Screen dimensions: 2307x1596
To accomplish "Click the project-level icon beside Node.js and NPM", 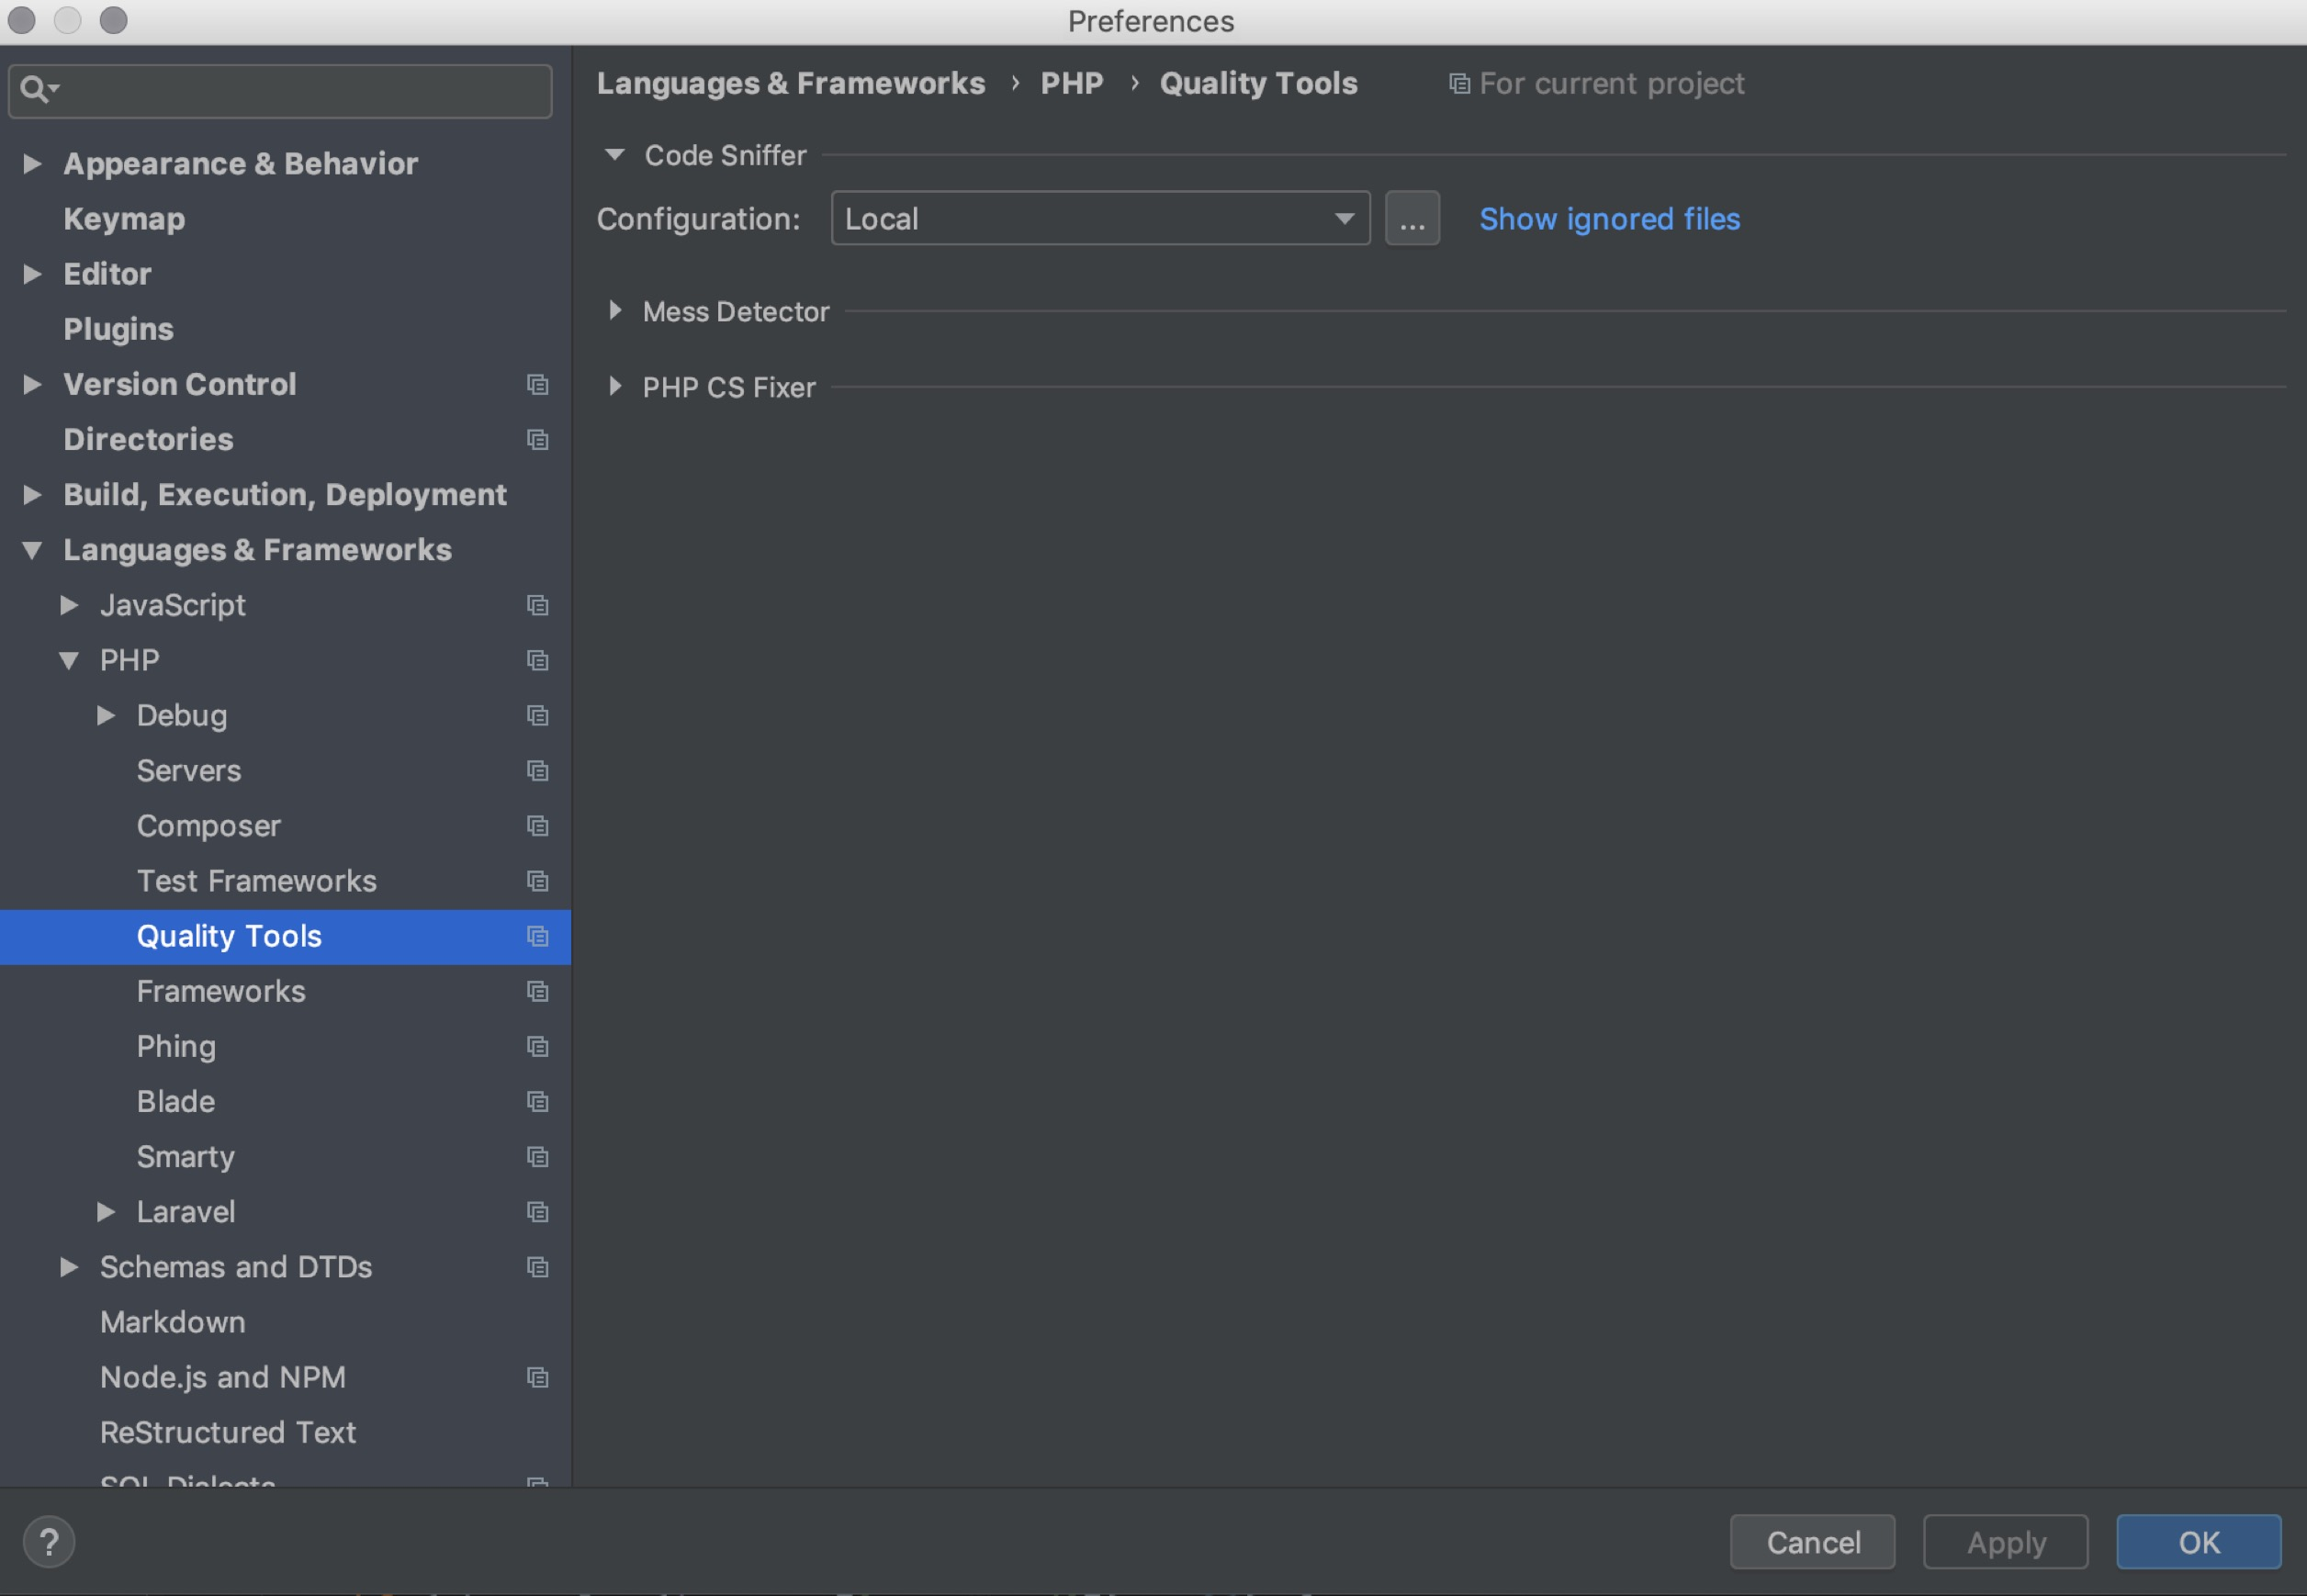I will pos(538,1378).
